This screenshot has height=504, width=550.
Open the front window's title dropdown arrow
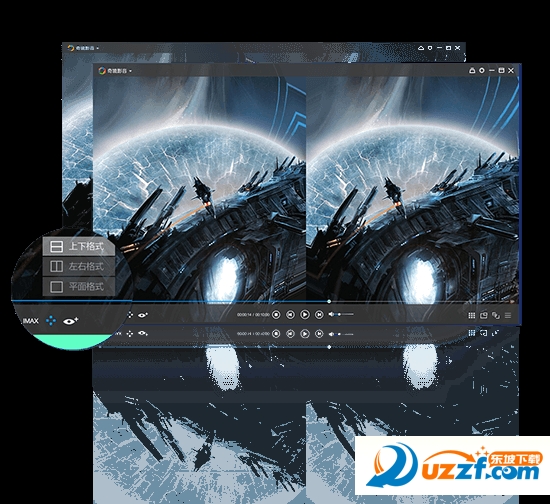tap(130, 71)
